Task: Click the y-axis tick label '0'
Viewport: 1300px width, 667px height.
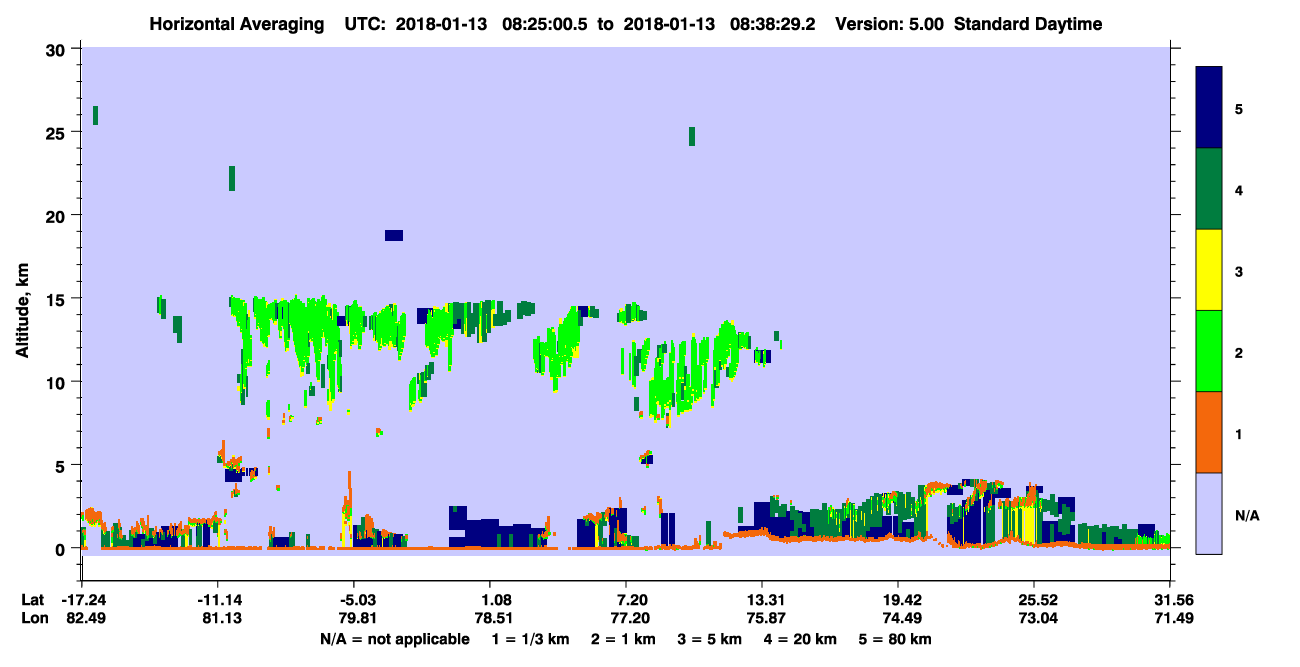Action: [62, 548]
